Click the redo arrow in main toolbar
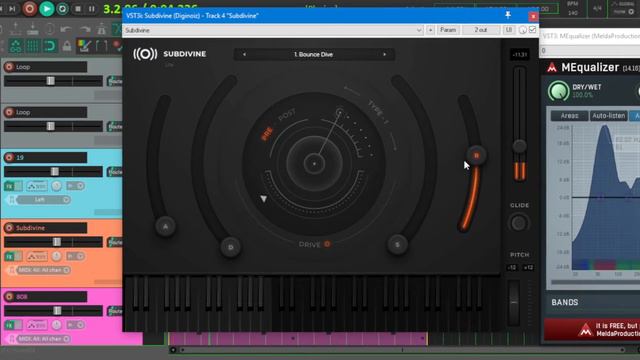This screenshot has height=360, width=640. coord(84,29)
